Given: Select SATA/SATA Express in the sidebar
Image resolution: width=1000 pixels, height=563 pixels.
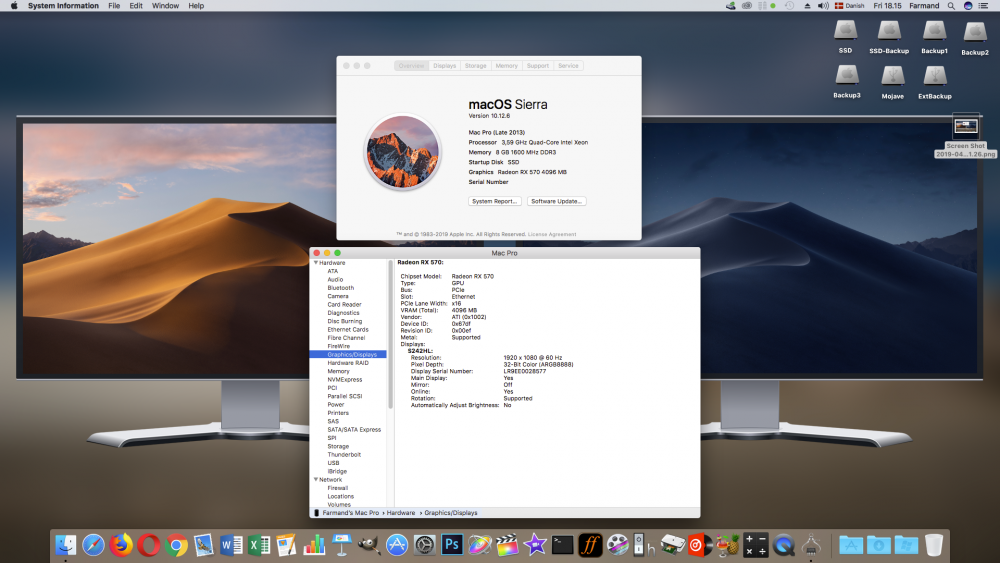Looking at the screenshot, I should pyautogui.click(x=354, y=430).
